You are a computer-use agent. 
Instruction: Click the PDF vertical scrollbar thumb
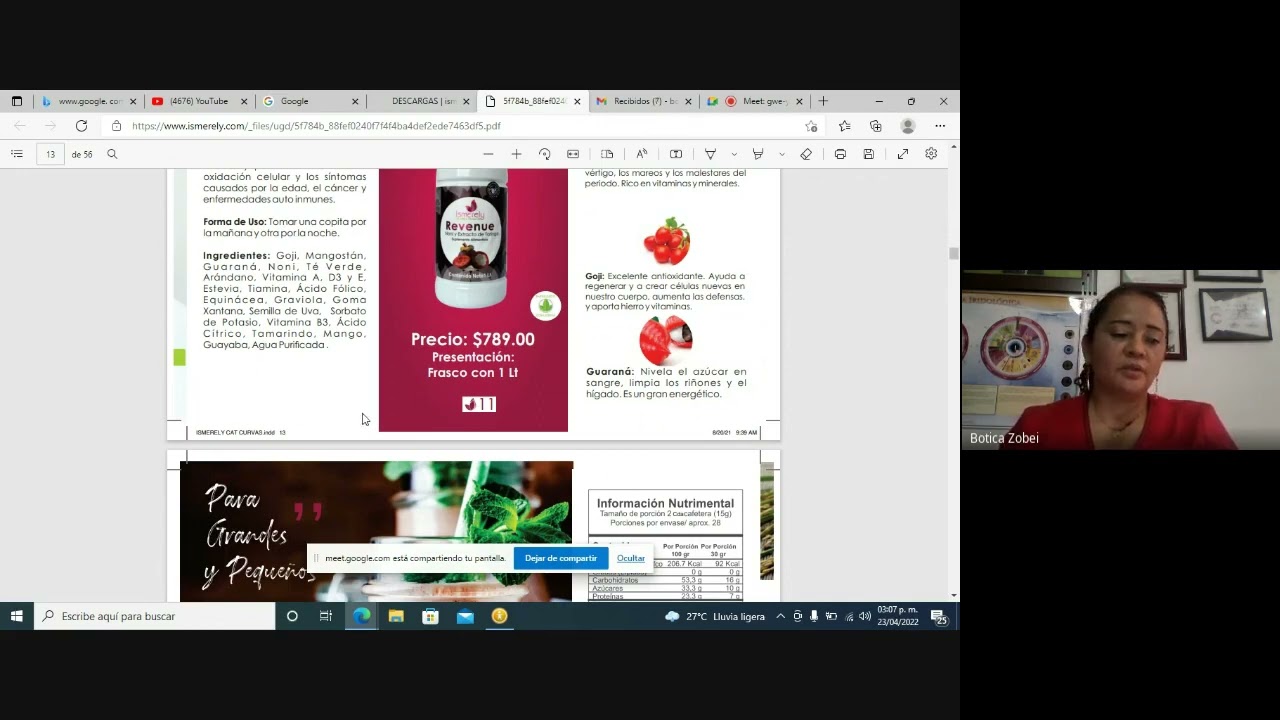point(953,254)
